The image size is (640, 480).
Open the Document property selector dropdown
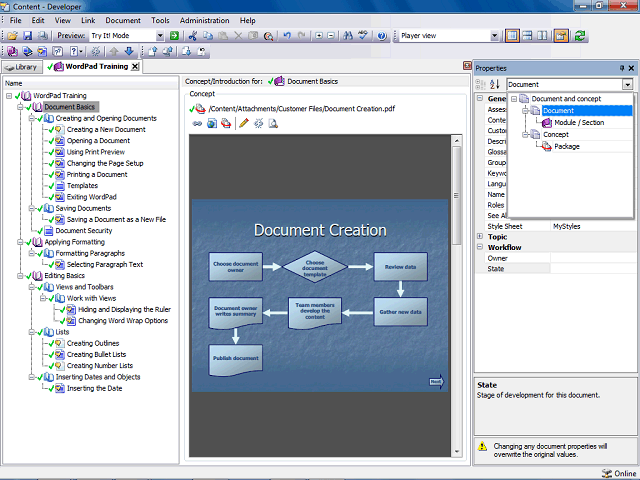[627, 84]
